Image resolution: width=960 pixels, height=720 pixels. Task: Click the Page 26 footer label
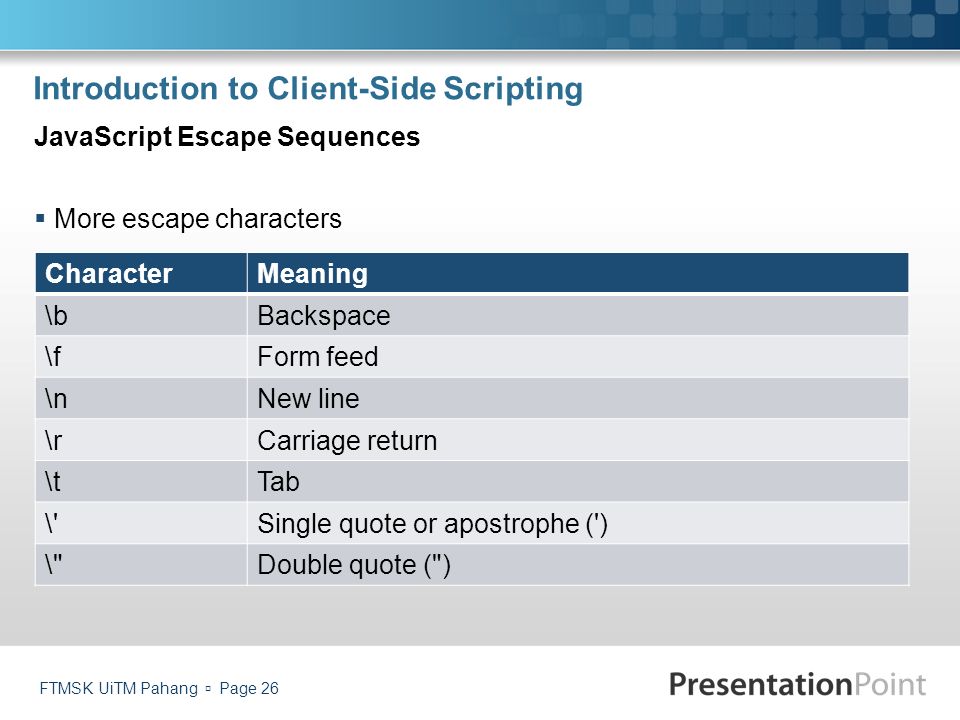(249, 688)
